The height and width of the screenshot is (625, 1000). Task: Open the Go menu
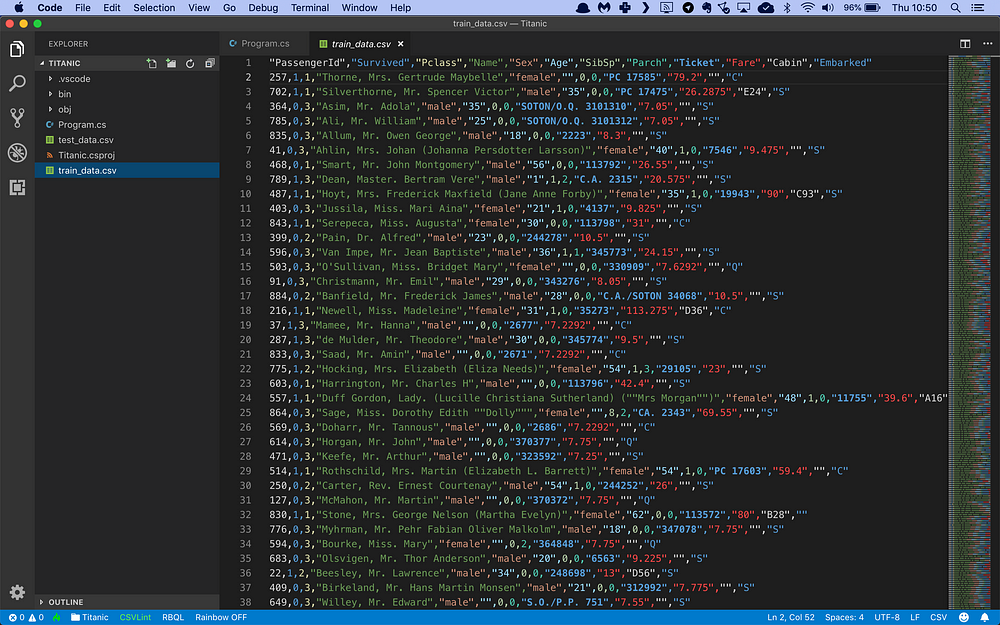[229, 8]
